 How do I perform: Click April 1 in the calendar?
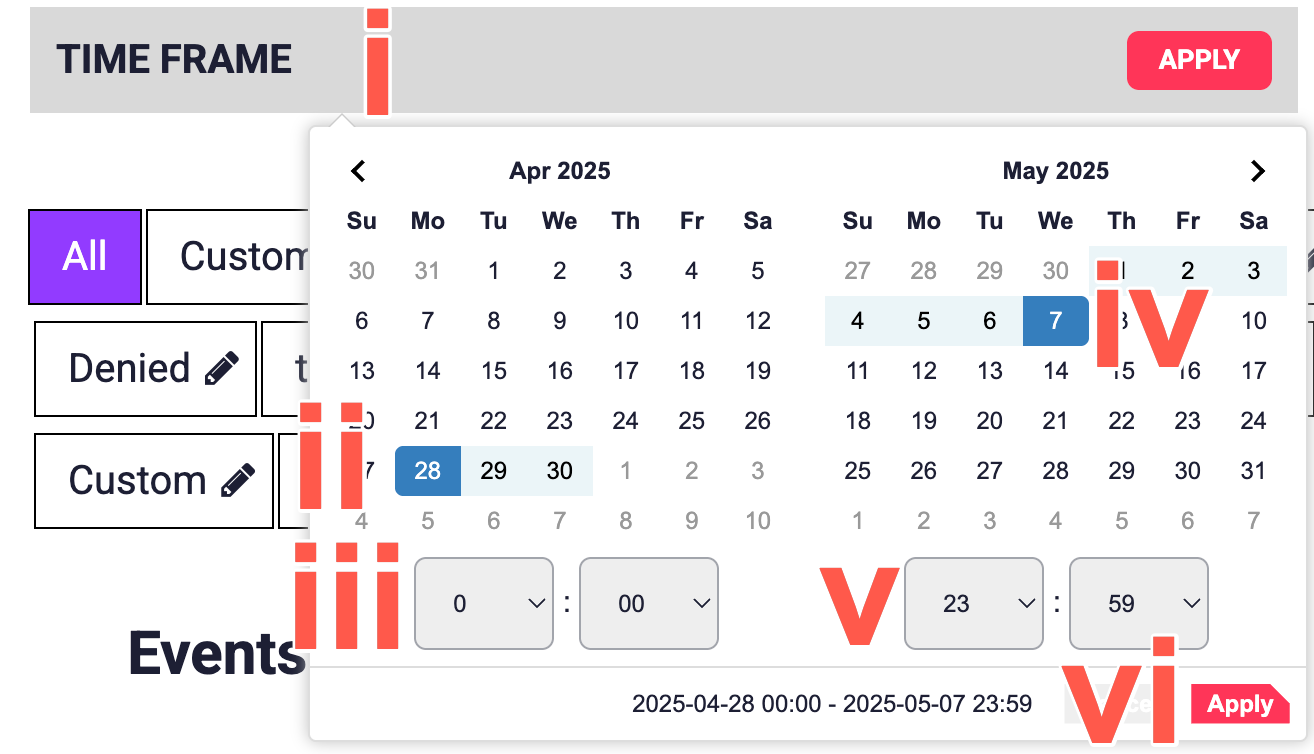click(x=494, y=271)
